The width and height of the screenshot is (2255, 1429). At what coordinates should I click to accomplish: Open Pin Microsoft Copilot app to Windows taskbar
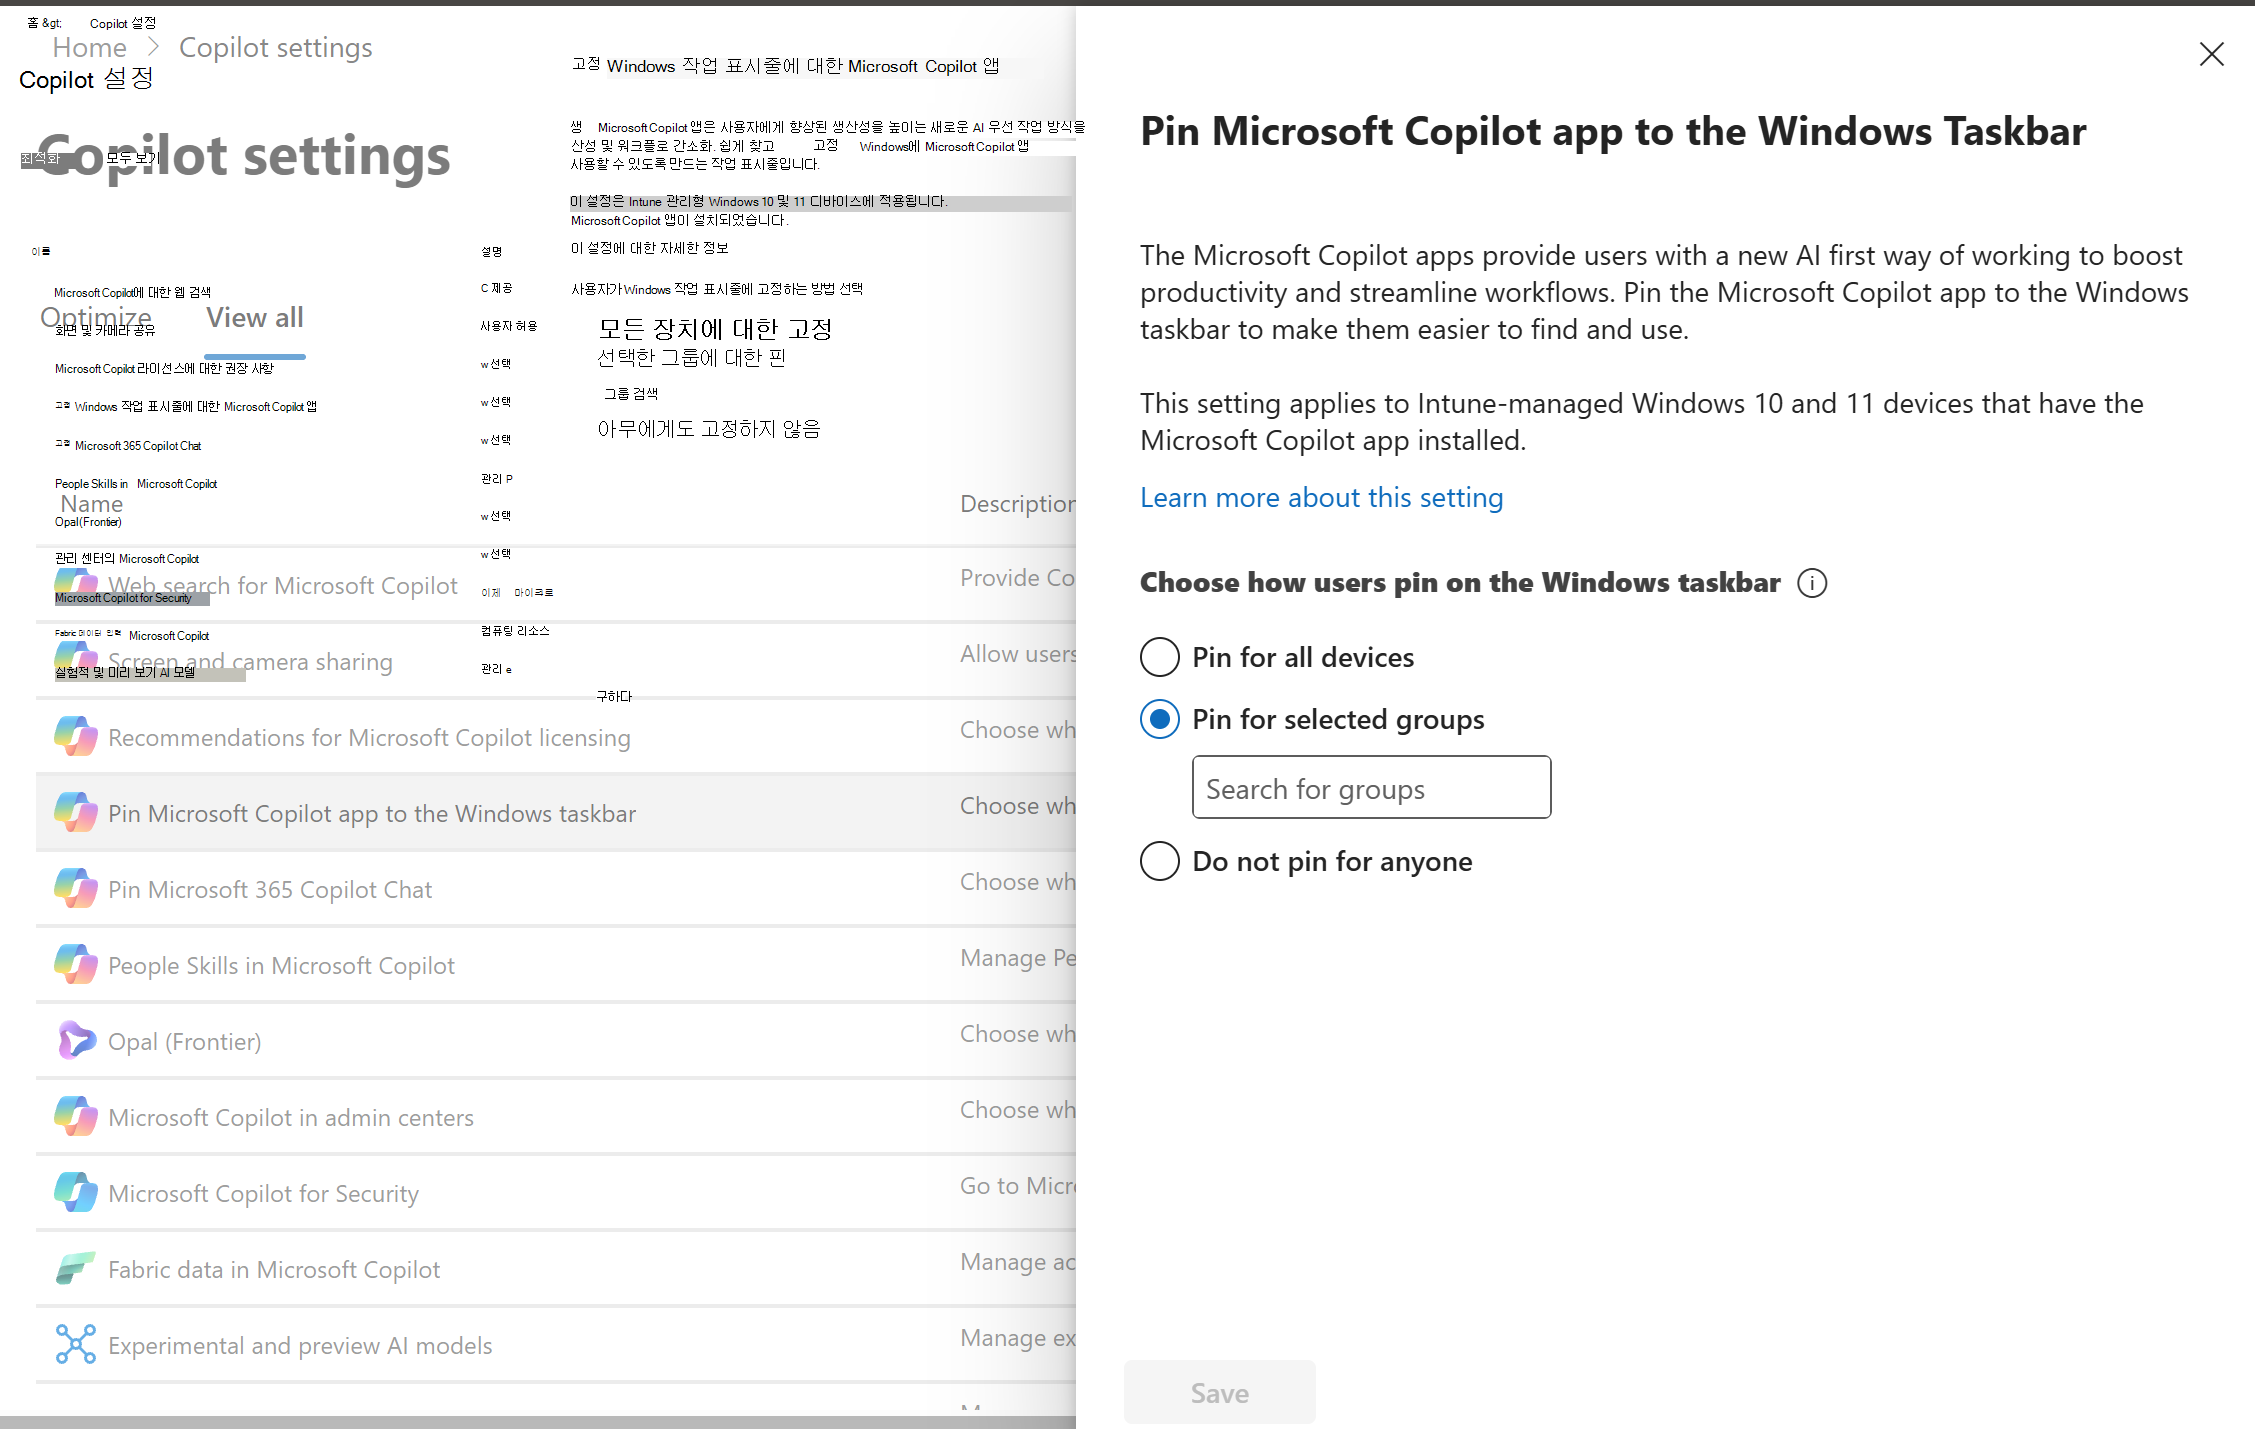point(372,814)
